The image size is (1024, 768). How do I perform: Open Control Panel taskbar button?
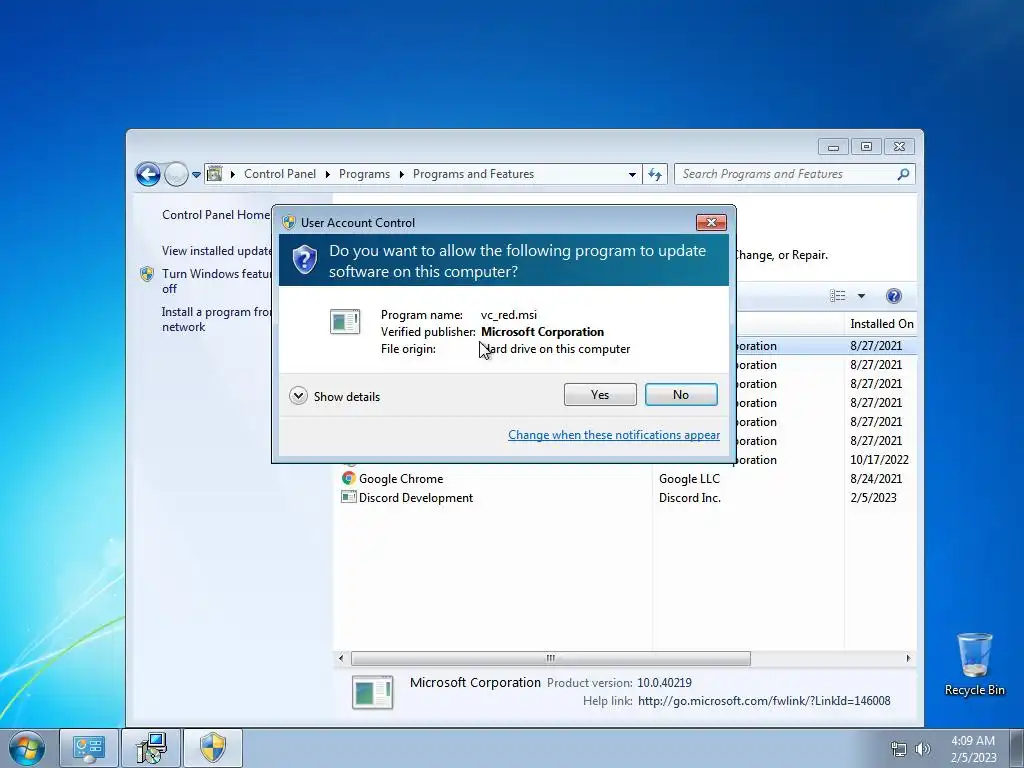(x=89, y=748)
